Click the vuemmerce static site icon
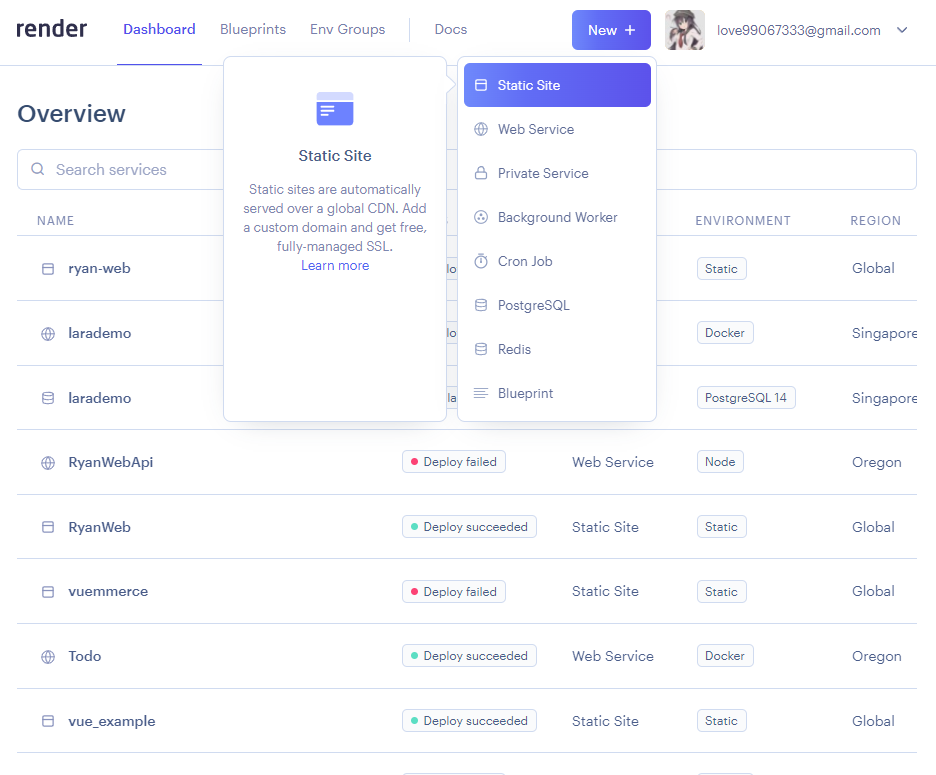Image resolution: width=936 pixels, height=775 pixels. point(48,592)
